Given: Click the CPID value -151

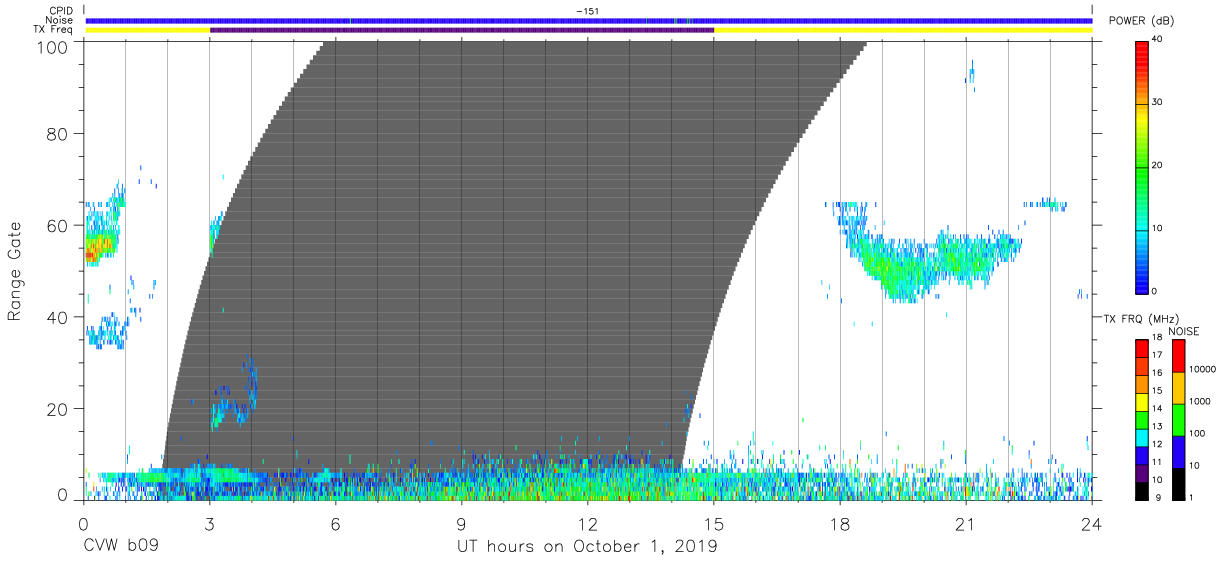Looking at the screenshot, I should point(587,11).
